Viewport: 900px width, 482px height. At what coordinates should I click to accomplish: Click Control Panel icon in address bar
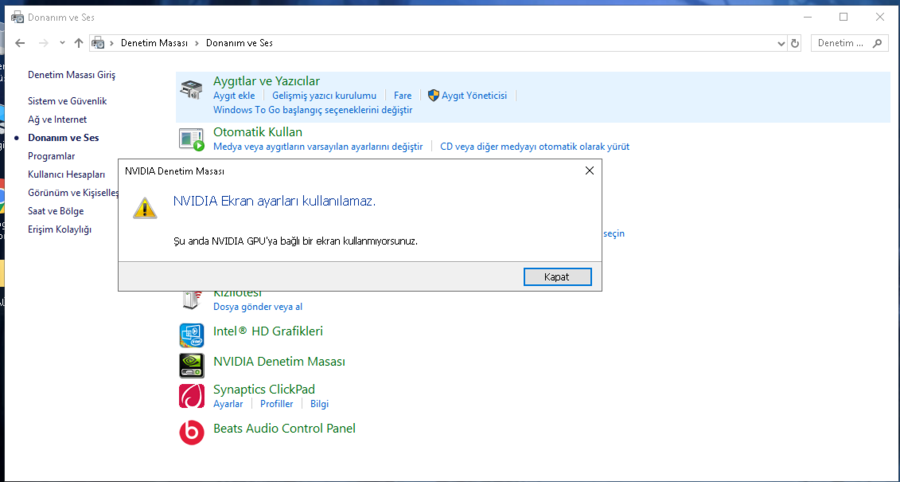tap(98, 43)
